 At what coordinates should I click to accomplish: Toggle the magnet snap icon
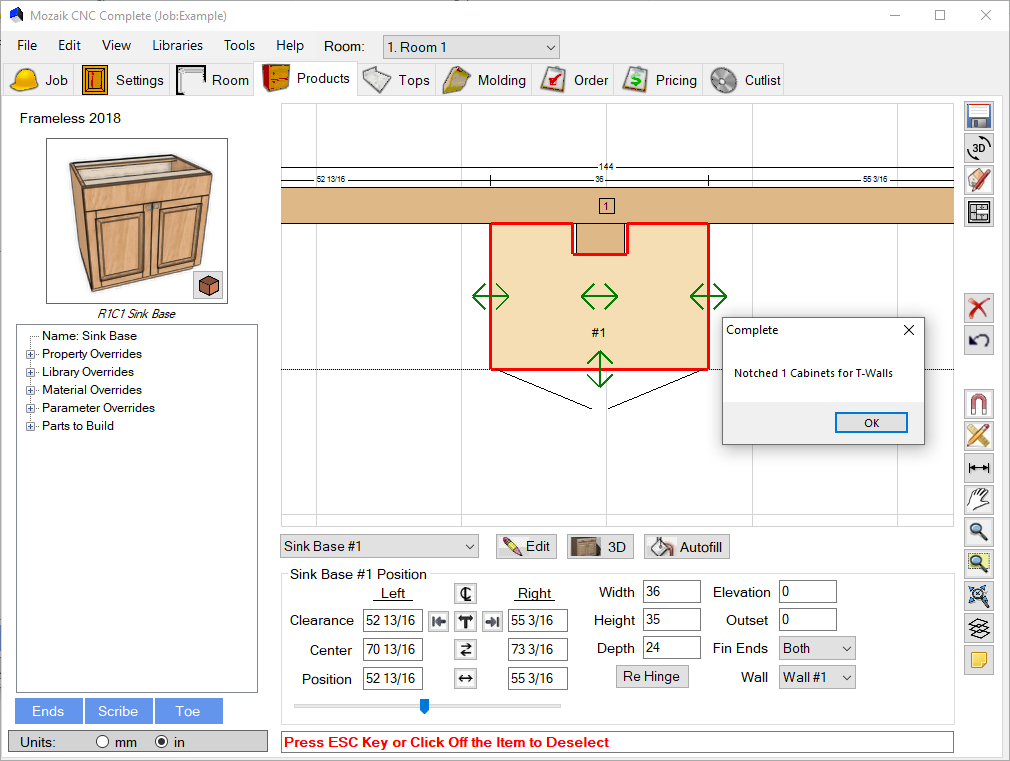click(979, 404)
